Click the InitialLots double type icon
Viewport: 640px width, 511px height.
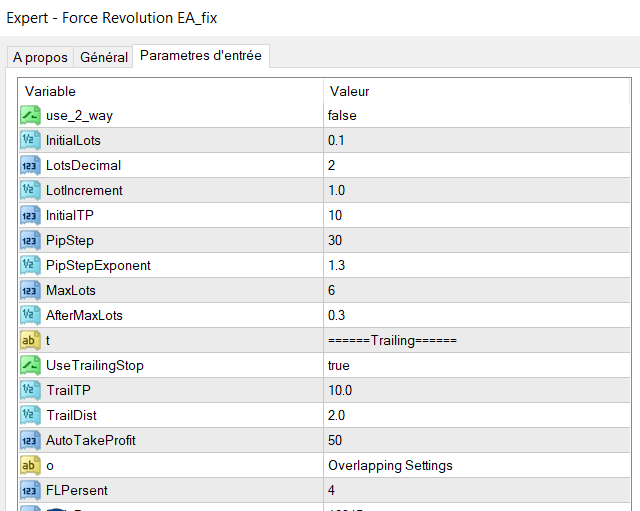pos(29,140)
